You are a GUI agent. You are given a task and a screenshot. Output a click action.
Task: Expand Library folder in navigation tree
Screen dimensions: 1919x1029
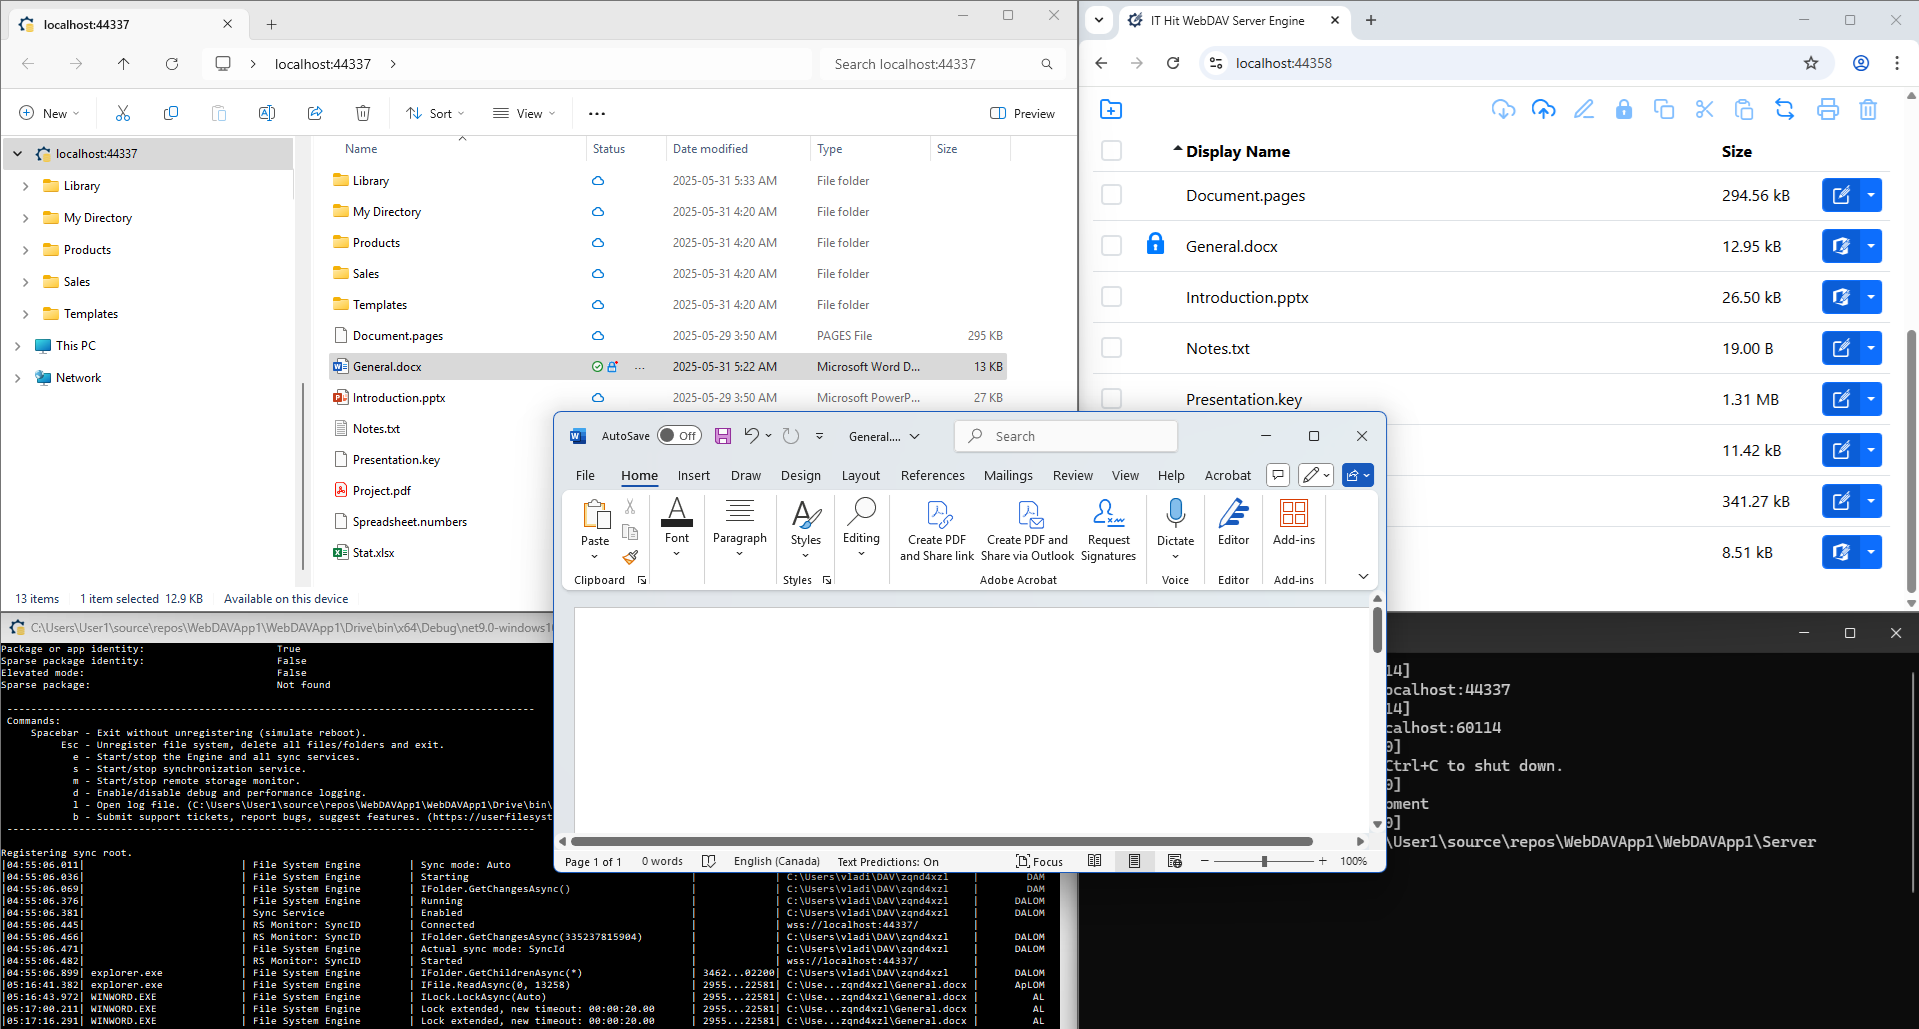[25, 186]
